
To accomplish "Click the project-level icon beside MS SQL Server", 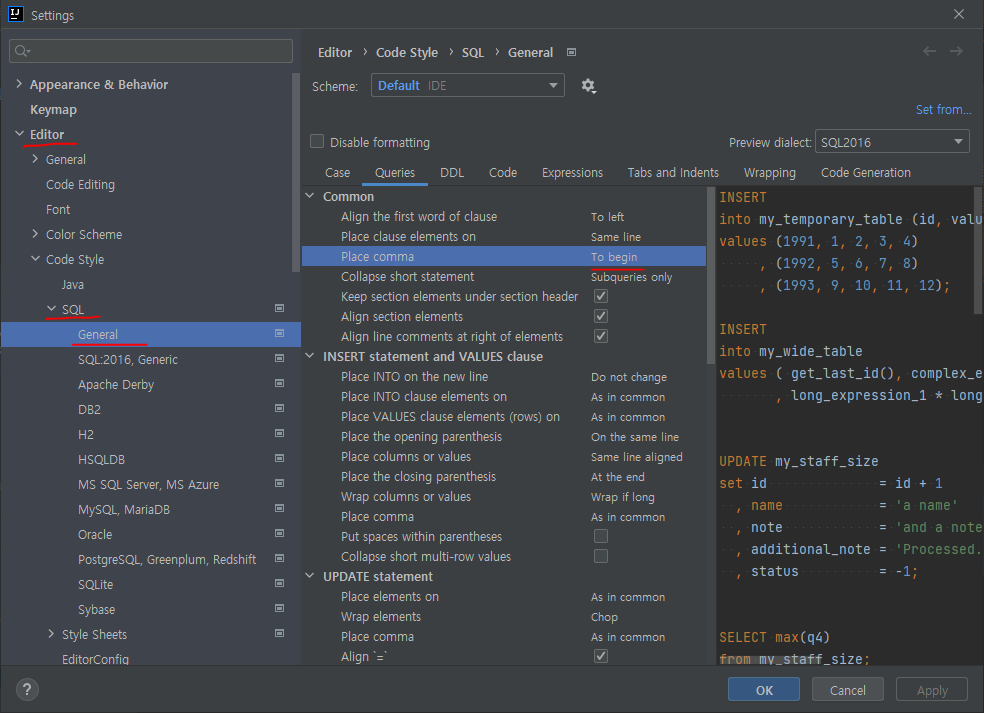I will [279, 483].
